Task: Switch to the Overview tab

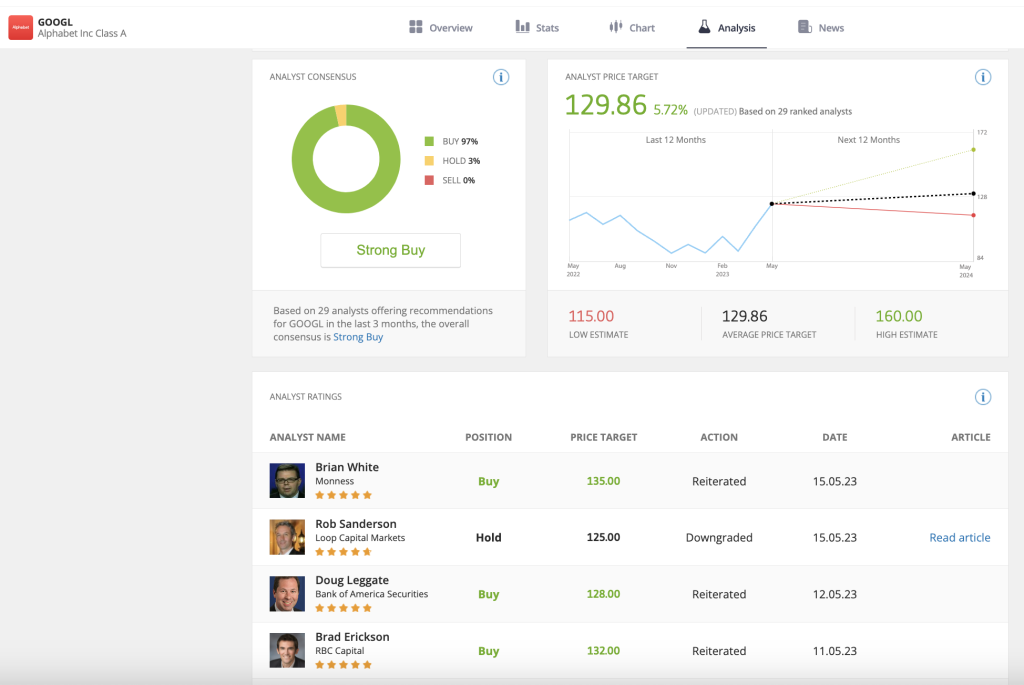Action: [x=441, y=27]
